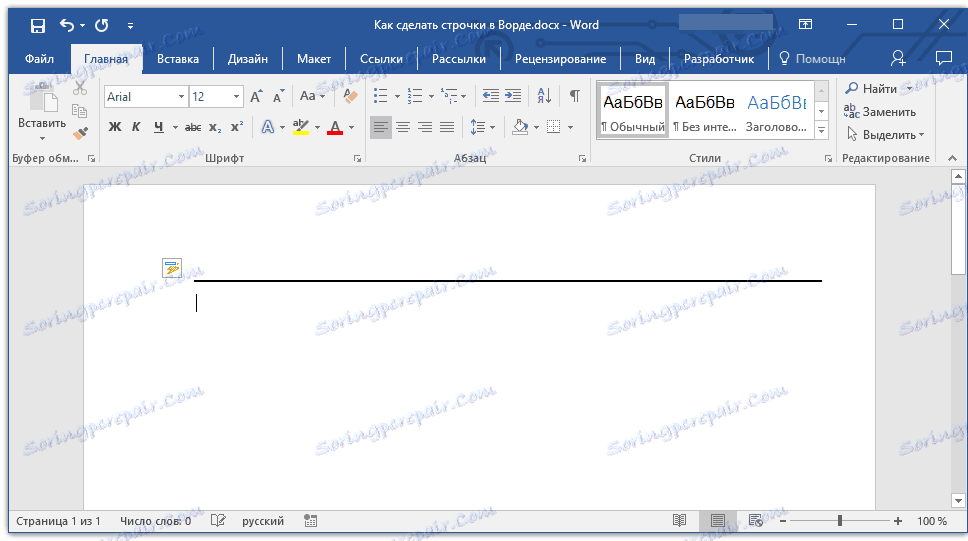Viewport: 968px width, 541px height.
Task: Toggle superscript formatting
Action: (236, 127)
